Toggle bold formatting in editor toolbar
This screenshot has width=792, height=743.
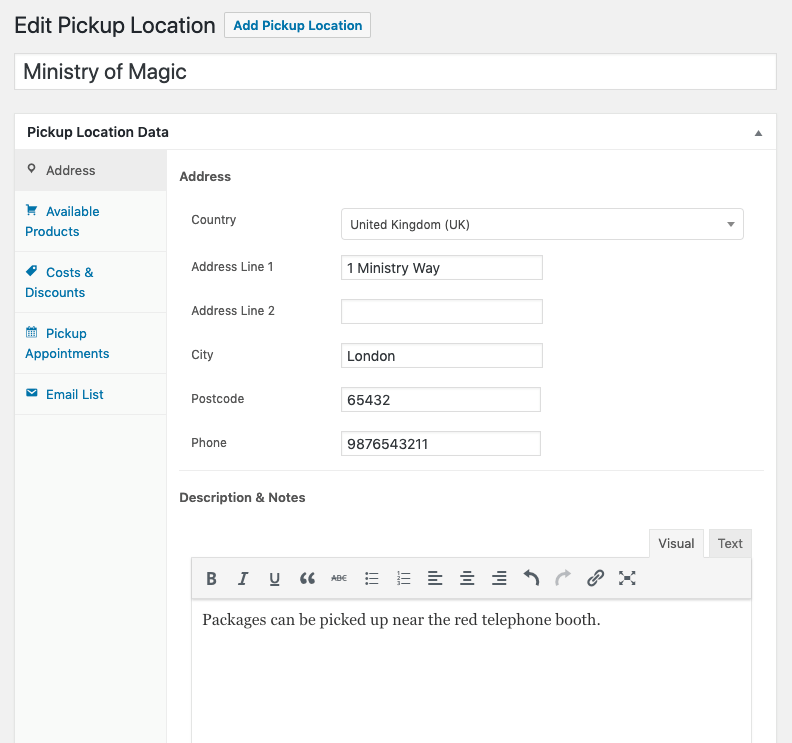click(211, 578)
